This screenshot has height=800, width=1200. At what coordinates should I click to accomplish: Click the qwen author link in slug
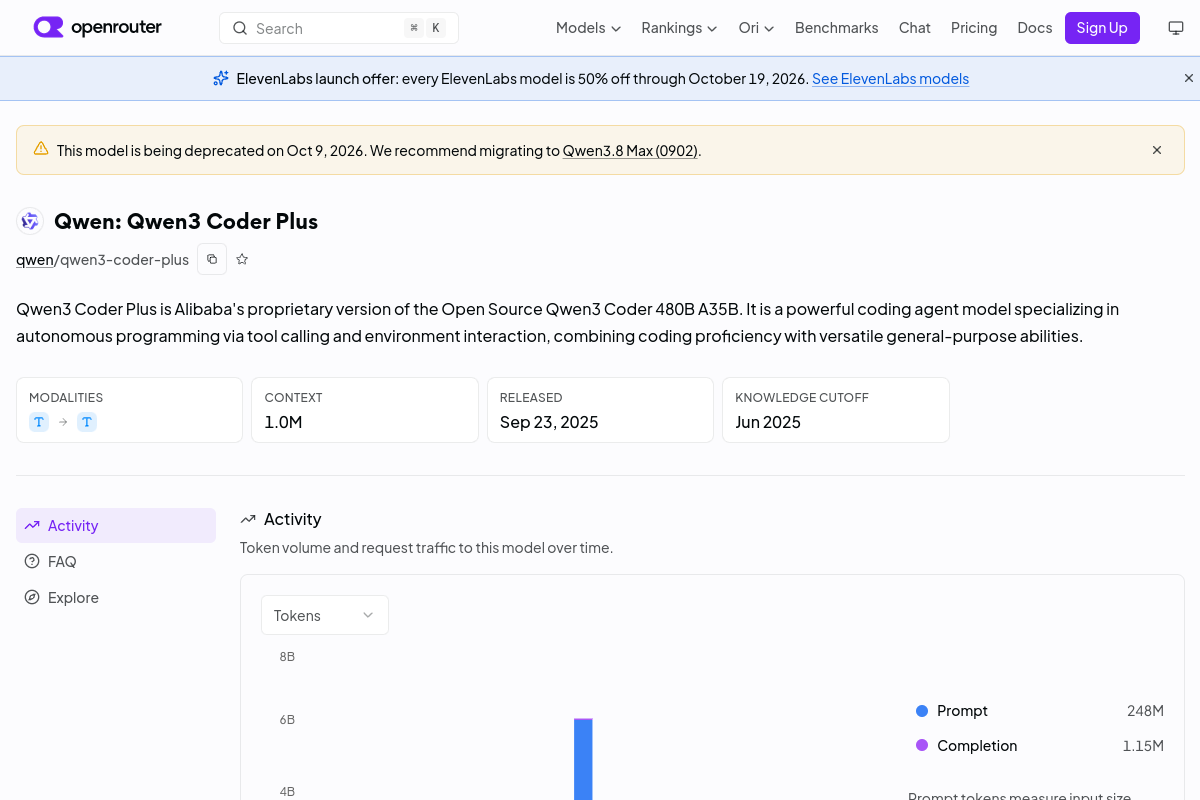(35, 259)
